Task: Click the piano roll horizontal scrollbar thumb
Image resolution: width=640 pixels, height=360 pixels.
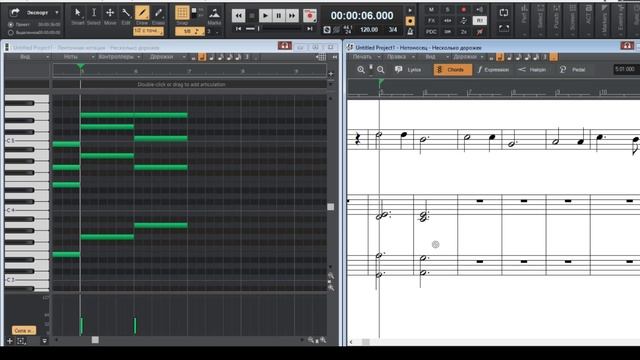Action: 95,340
